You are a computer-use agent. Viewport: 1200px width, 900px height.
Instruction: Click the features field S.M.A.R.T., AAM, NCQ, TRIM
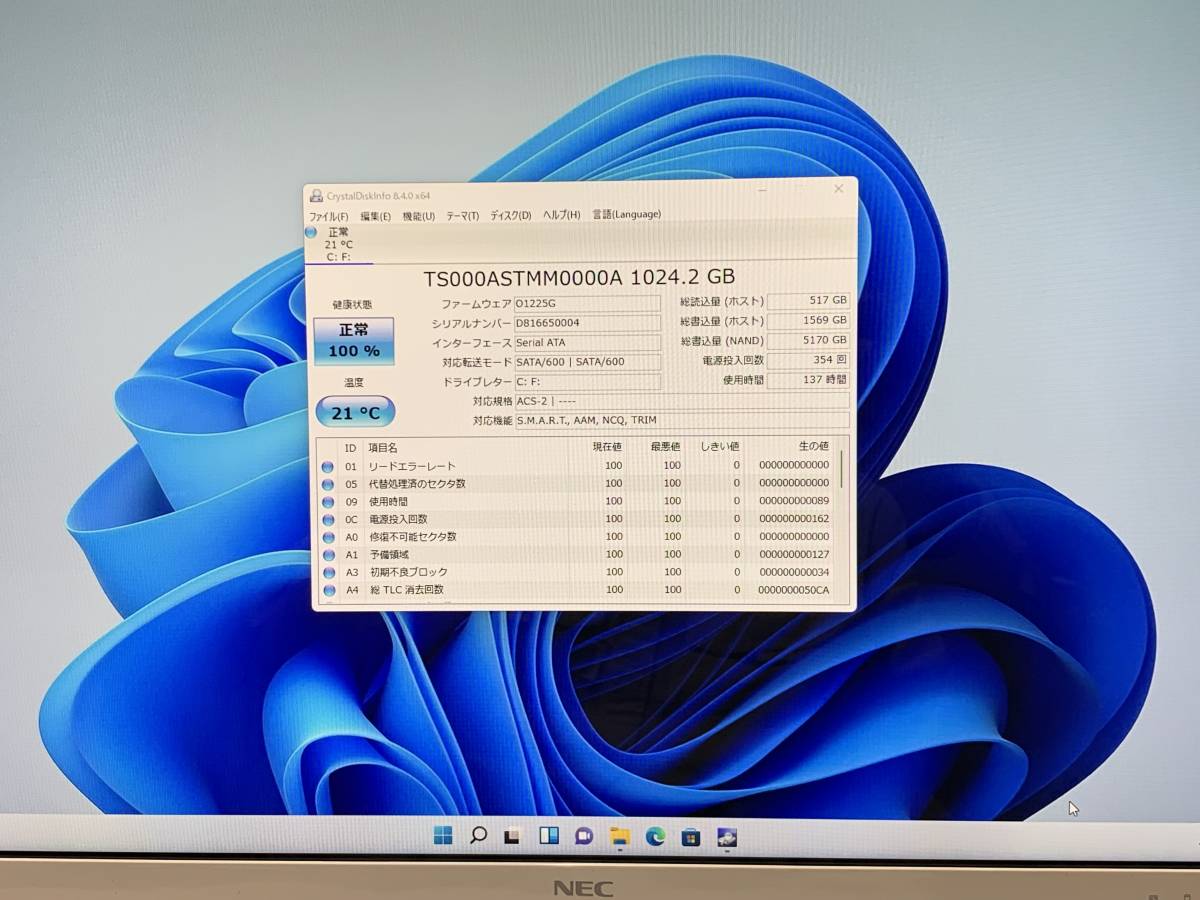point(682,420)
